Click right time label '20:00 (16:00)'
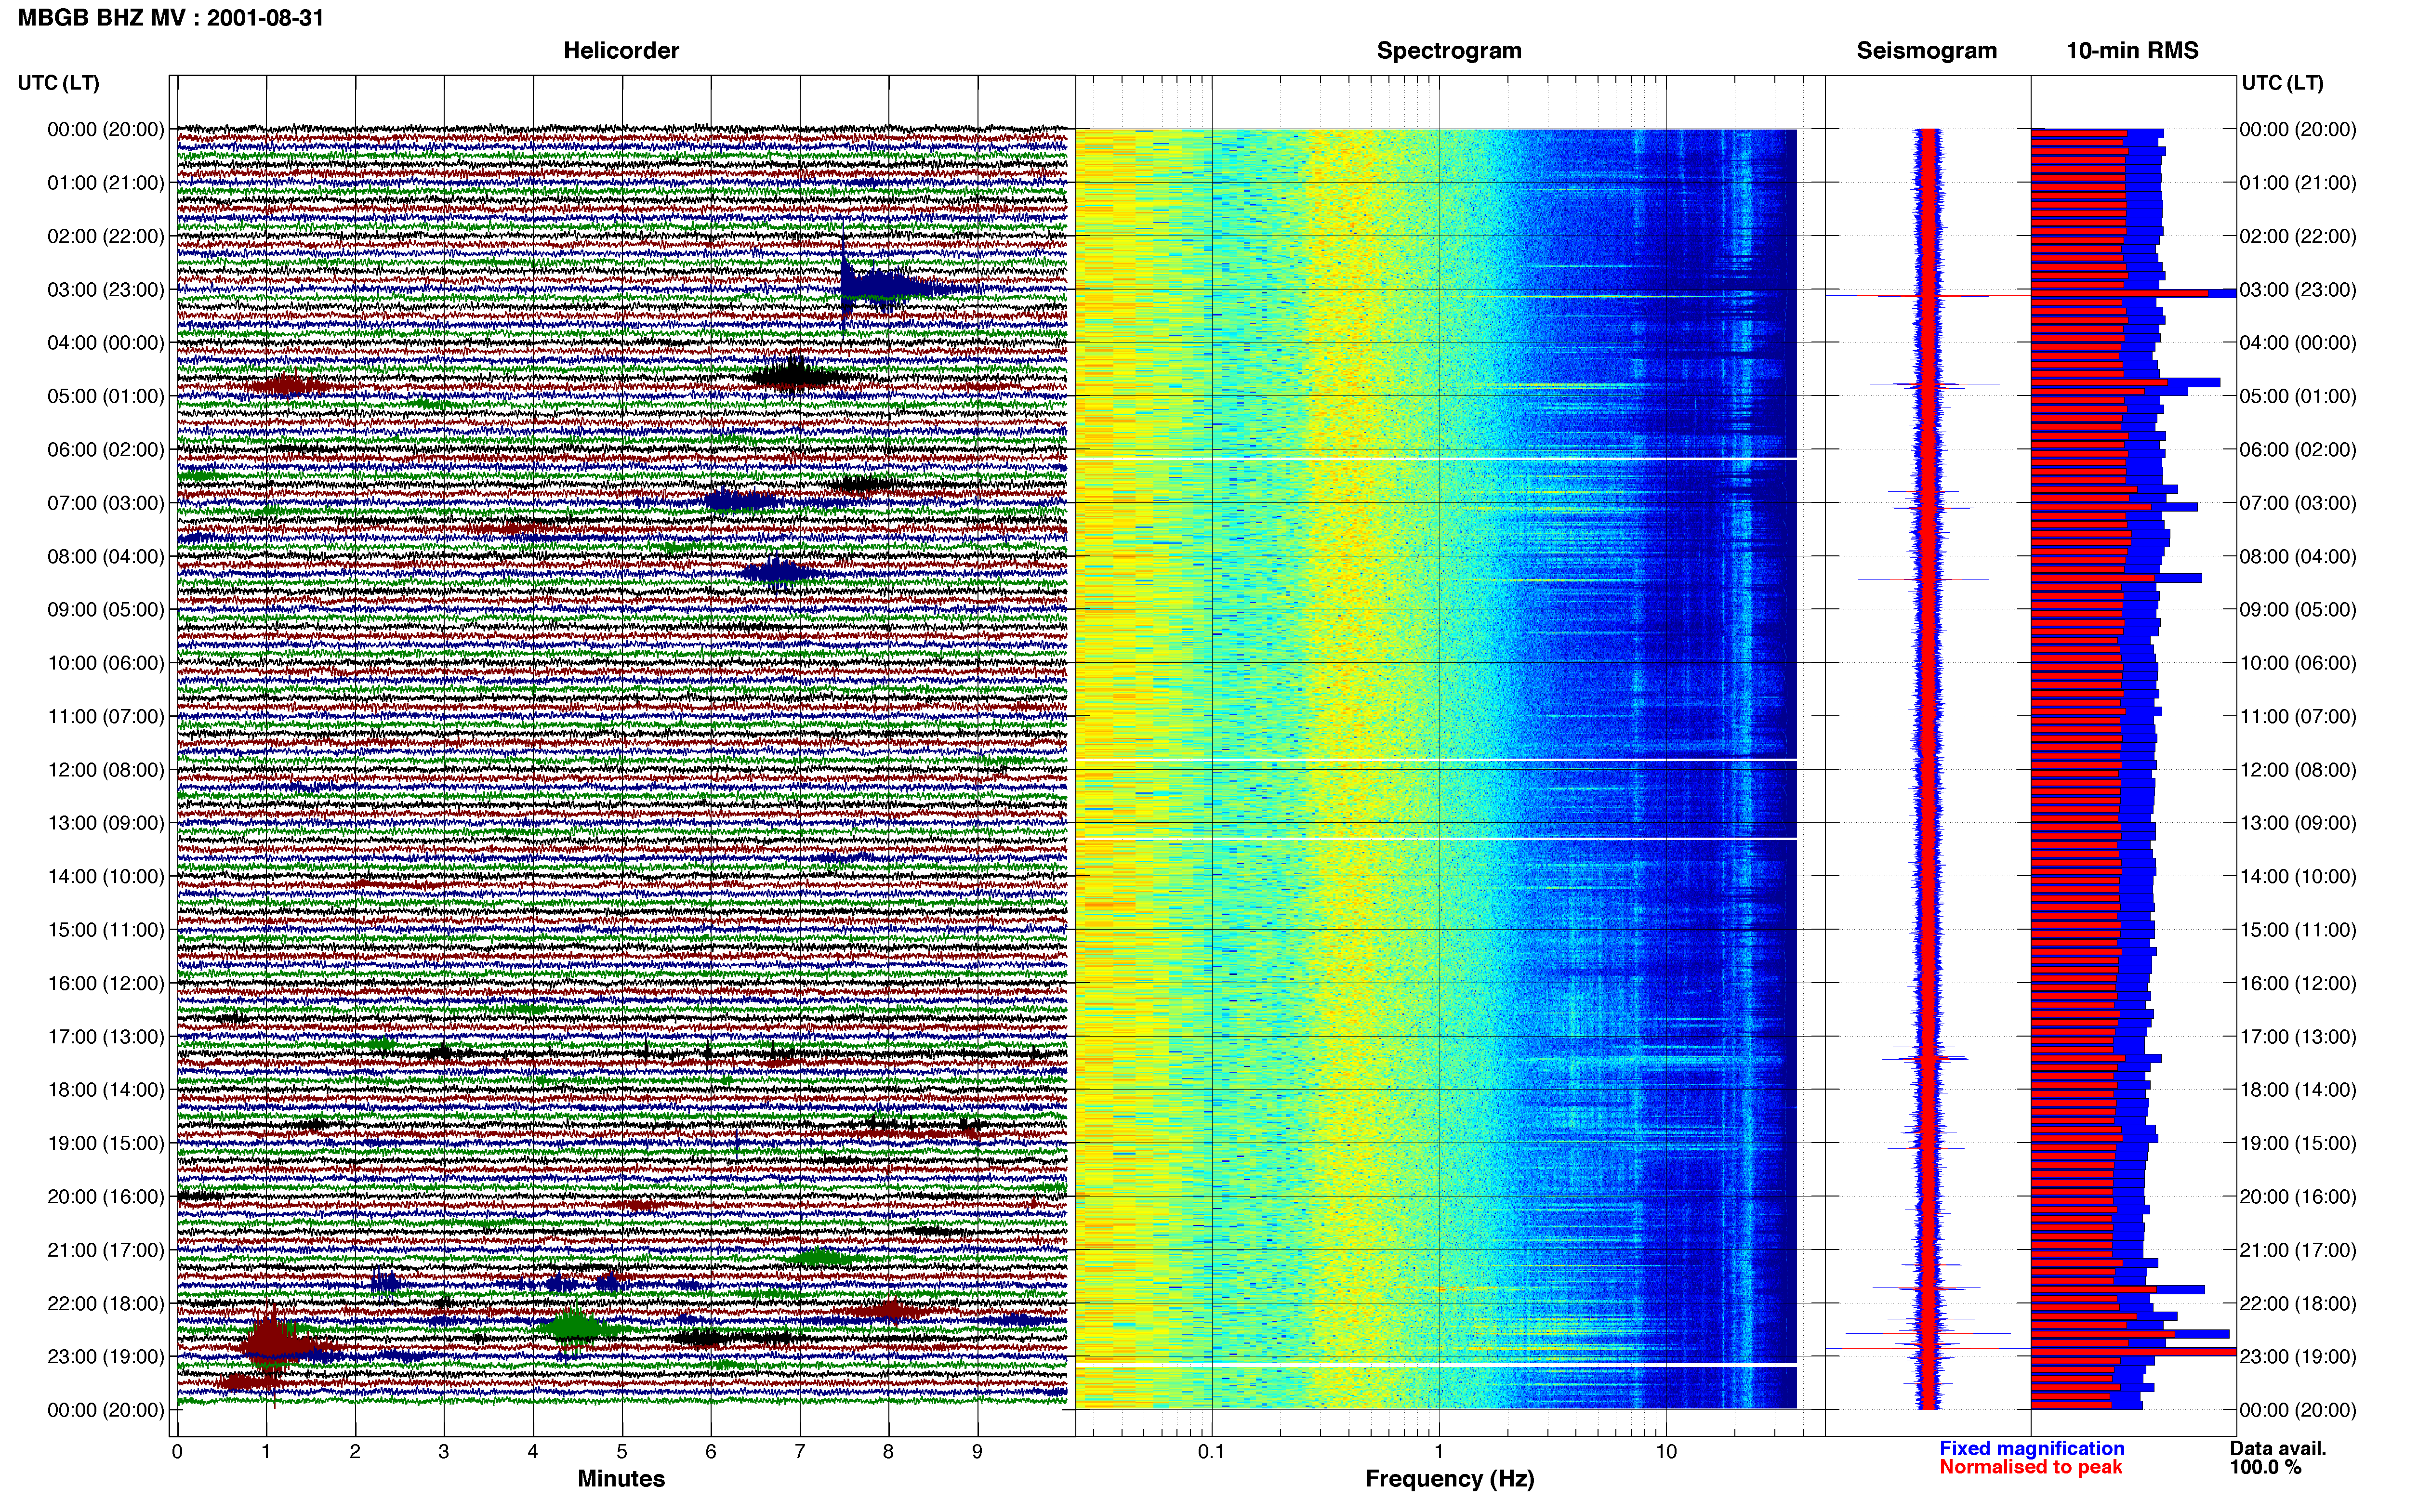 [2298, 1197]
